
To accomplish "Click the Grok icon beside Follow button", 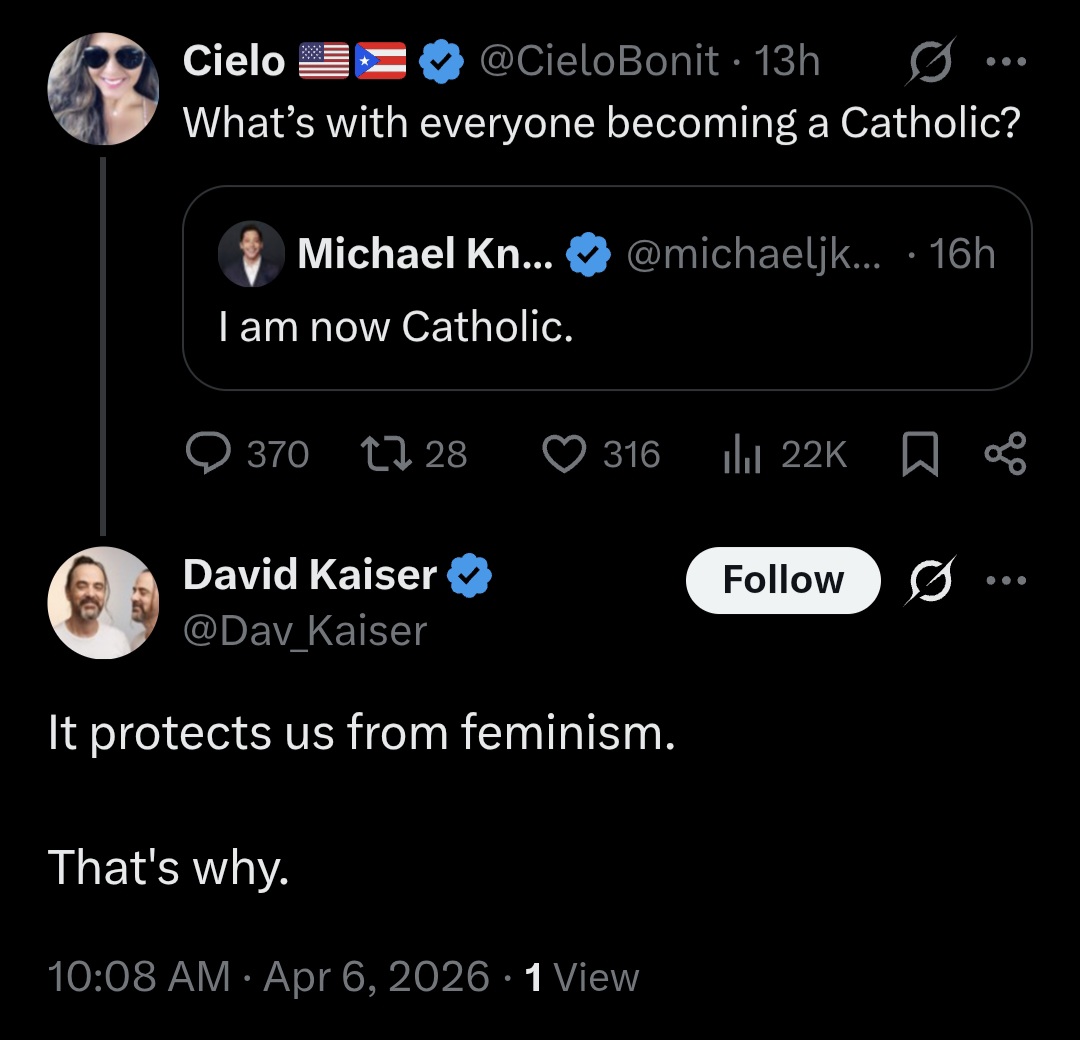I will click(930, 580).
